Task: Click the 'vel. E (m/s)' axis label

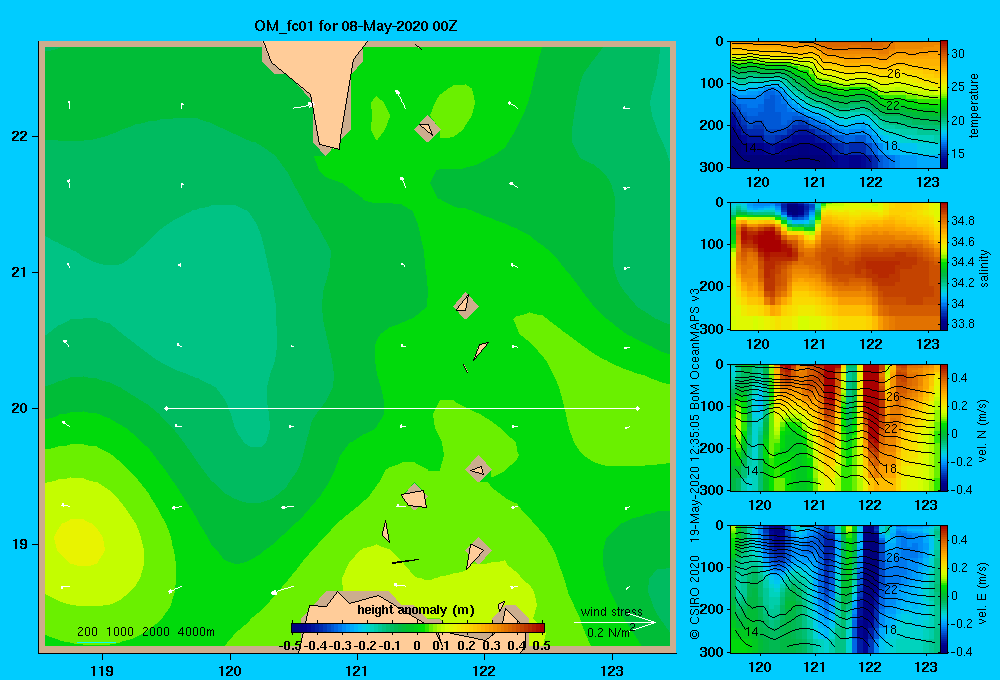Action: tap(983, 592)
